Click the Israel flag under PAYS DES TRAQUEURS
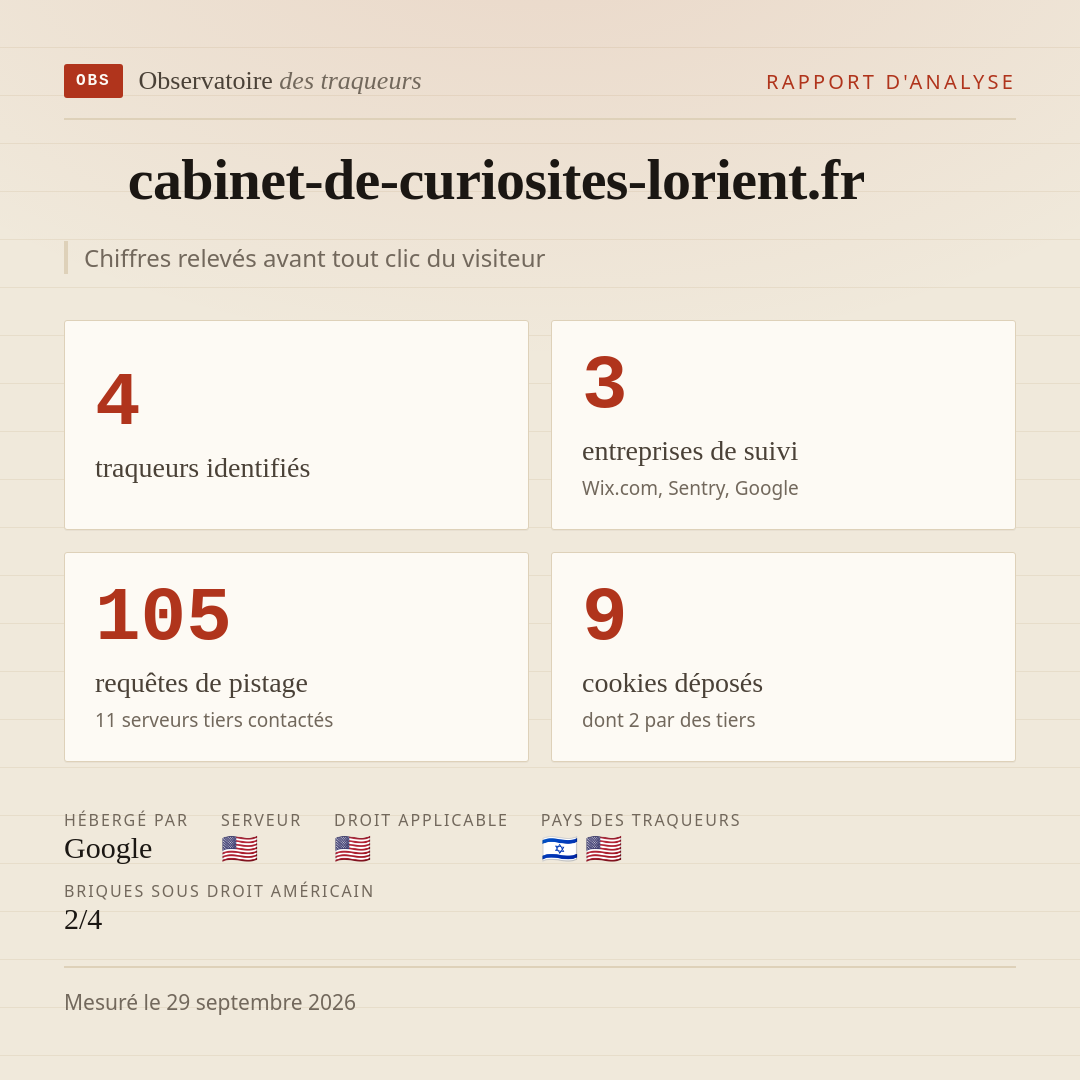The width and height of the screenshot is (1080, 1080). (559, 849)
